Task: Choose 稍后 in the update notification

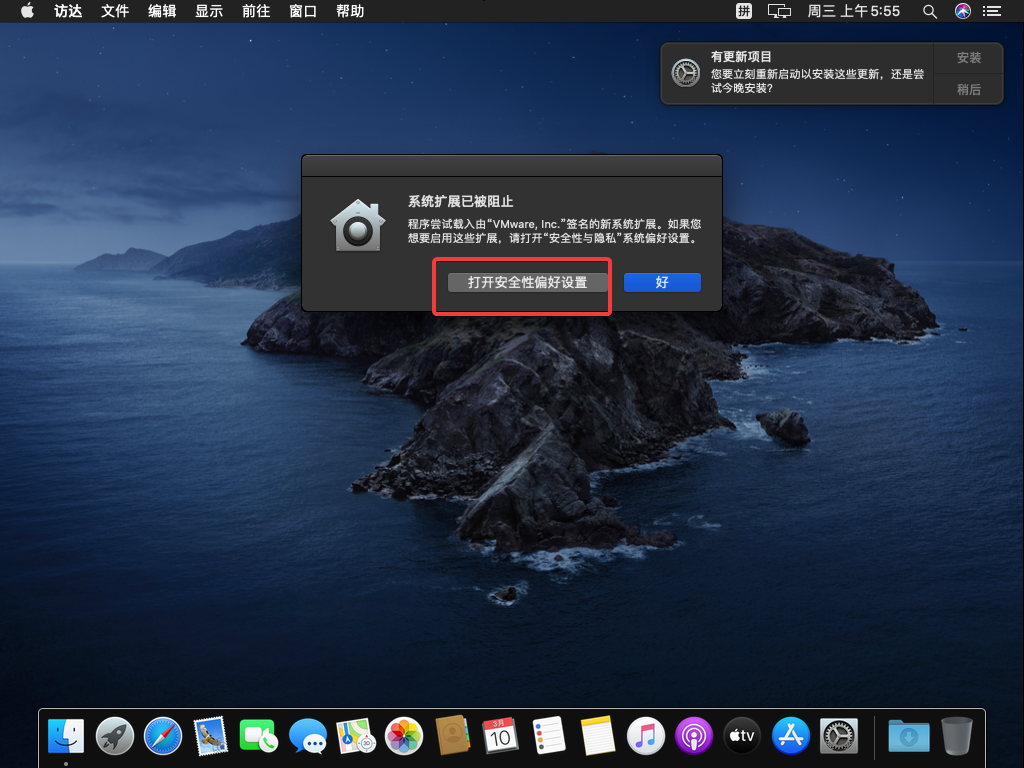Action: tap(968, 89)
